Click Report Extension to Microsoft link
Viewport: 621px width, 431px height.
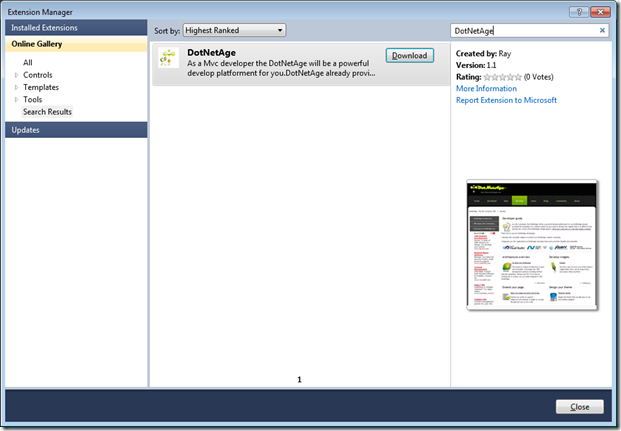point(506,100)
